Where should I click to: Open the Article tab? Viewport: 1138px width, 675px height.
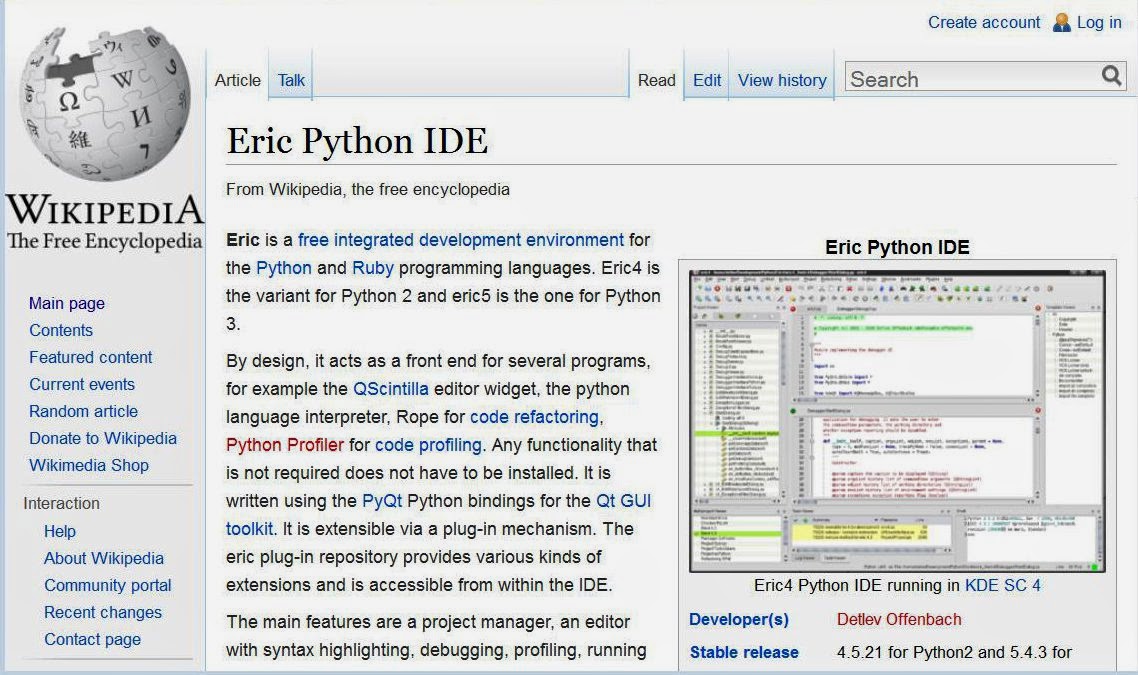point(237,80)
